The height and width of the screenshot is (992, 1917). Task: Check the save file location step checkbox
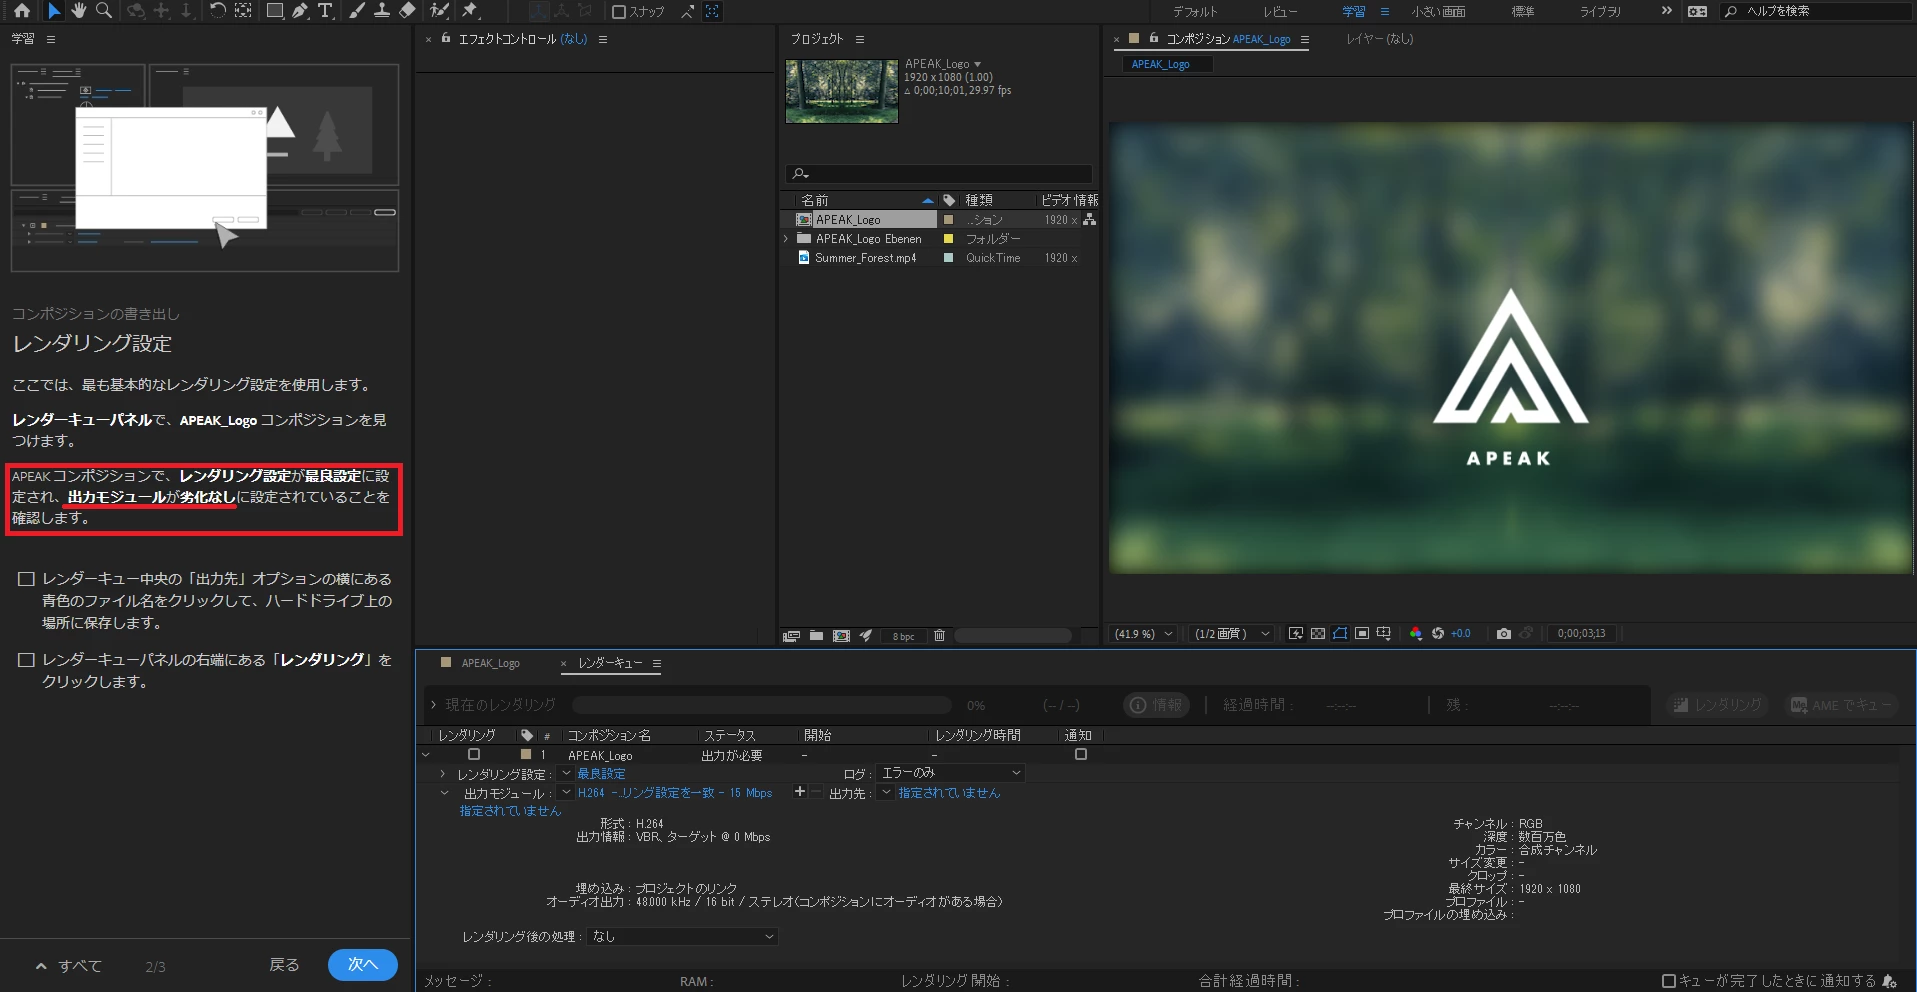tap(27, 579)
